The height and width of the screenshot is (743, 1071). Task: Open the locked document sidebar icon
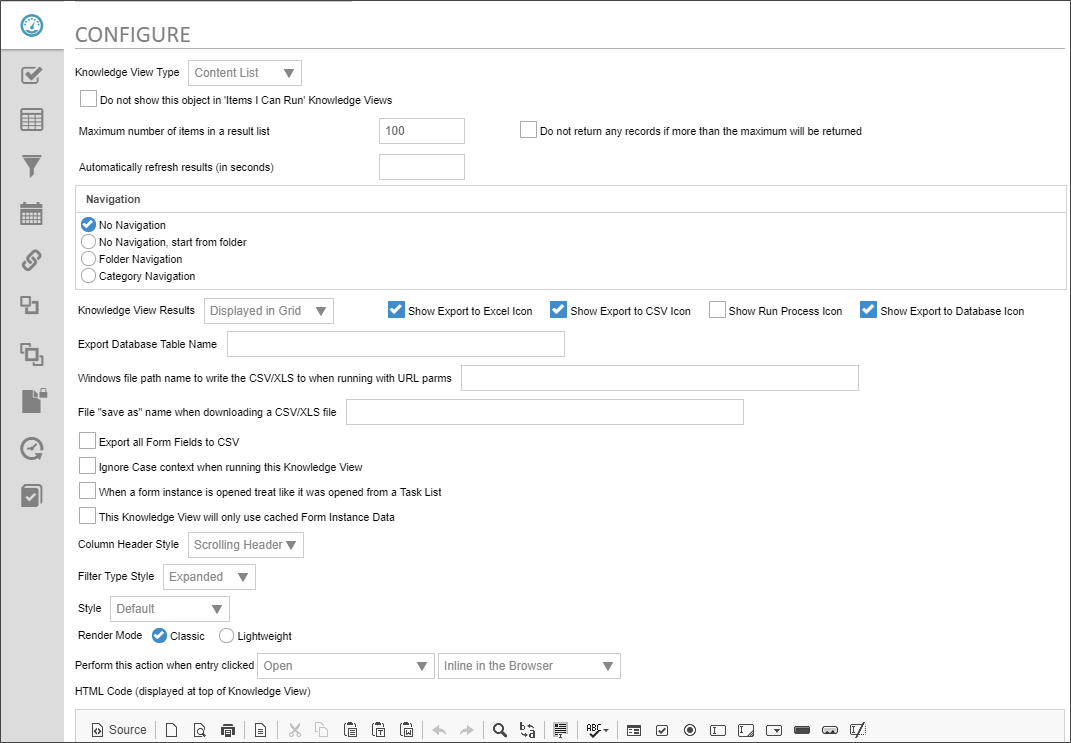(x=32, y=401)
